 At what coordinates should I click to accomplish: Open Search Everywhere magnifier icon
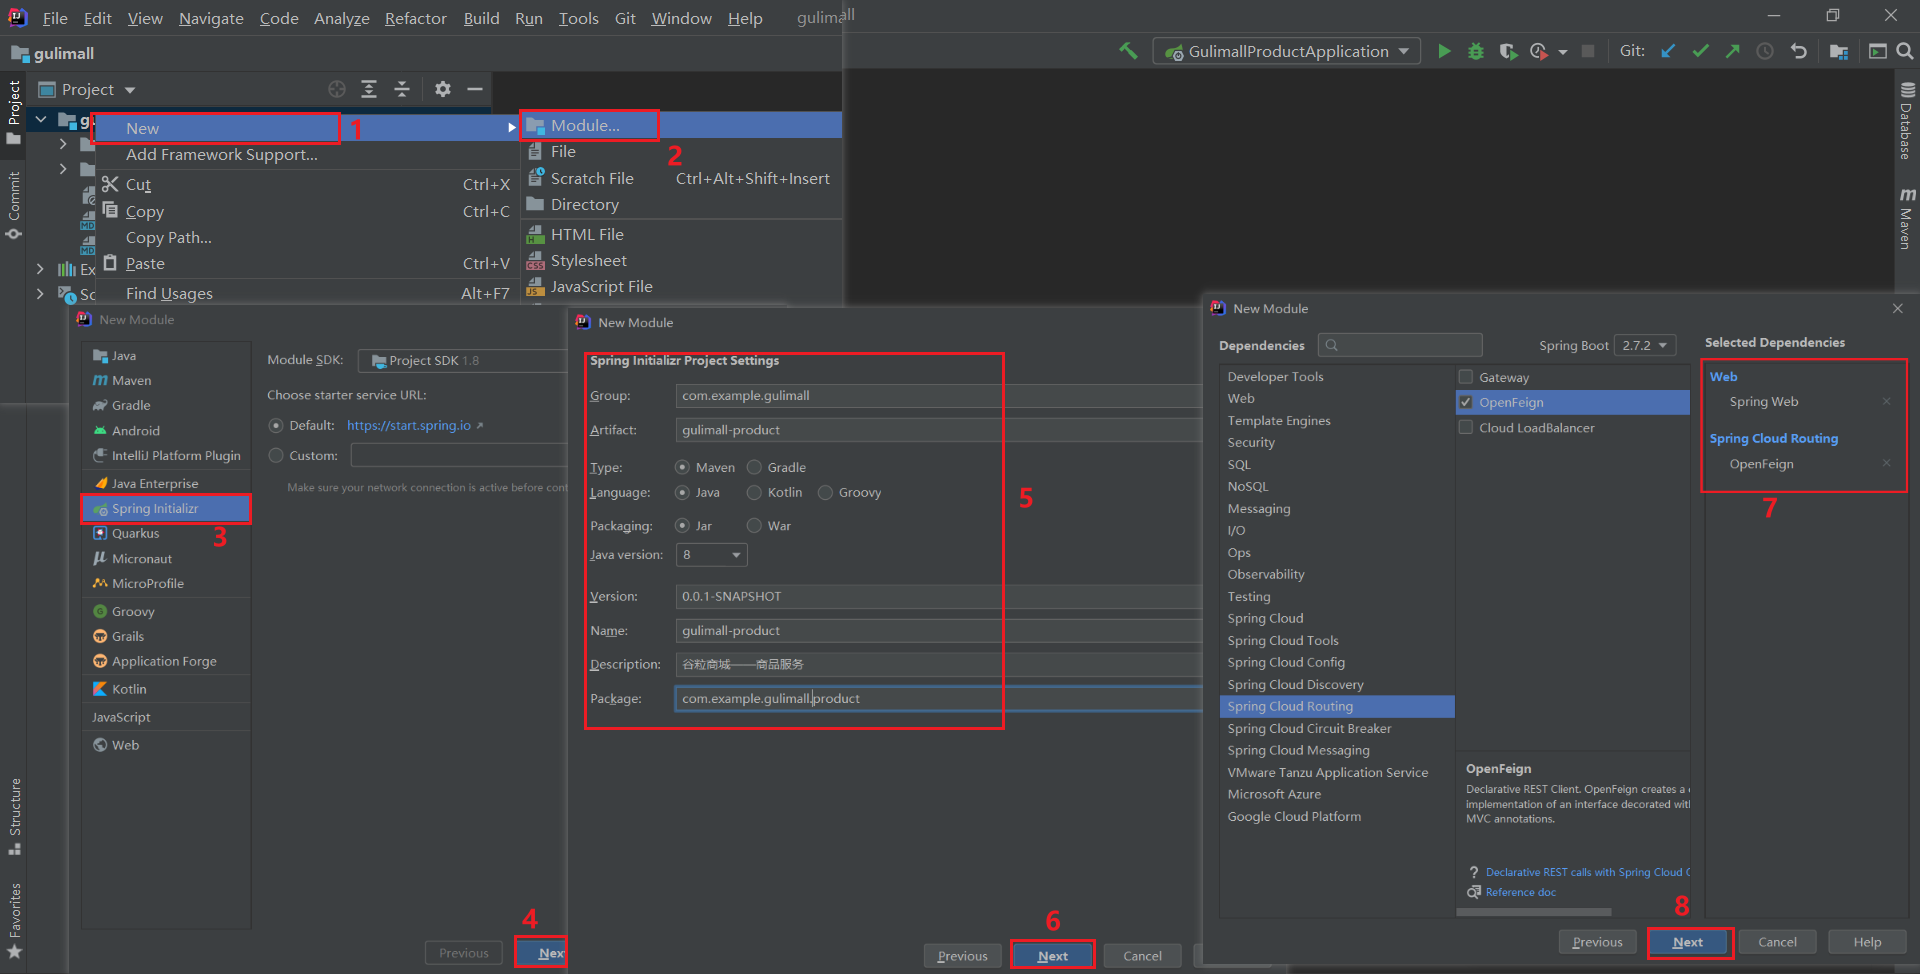[x=1905, y=51]
